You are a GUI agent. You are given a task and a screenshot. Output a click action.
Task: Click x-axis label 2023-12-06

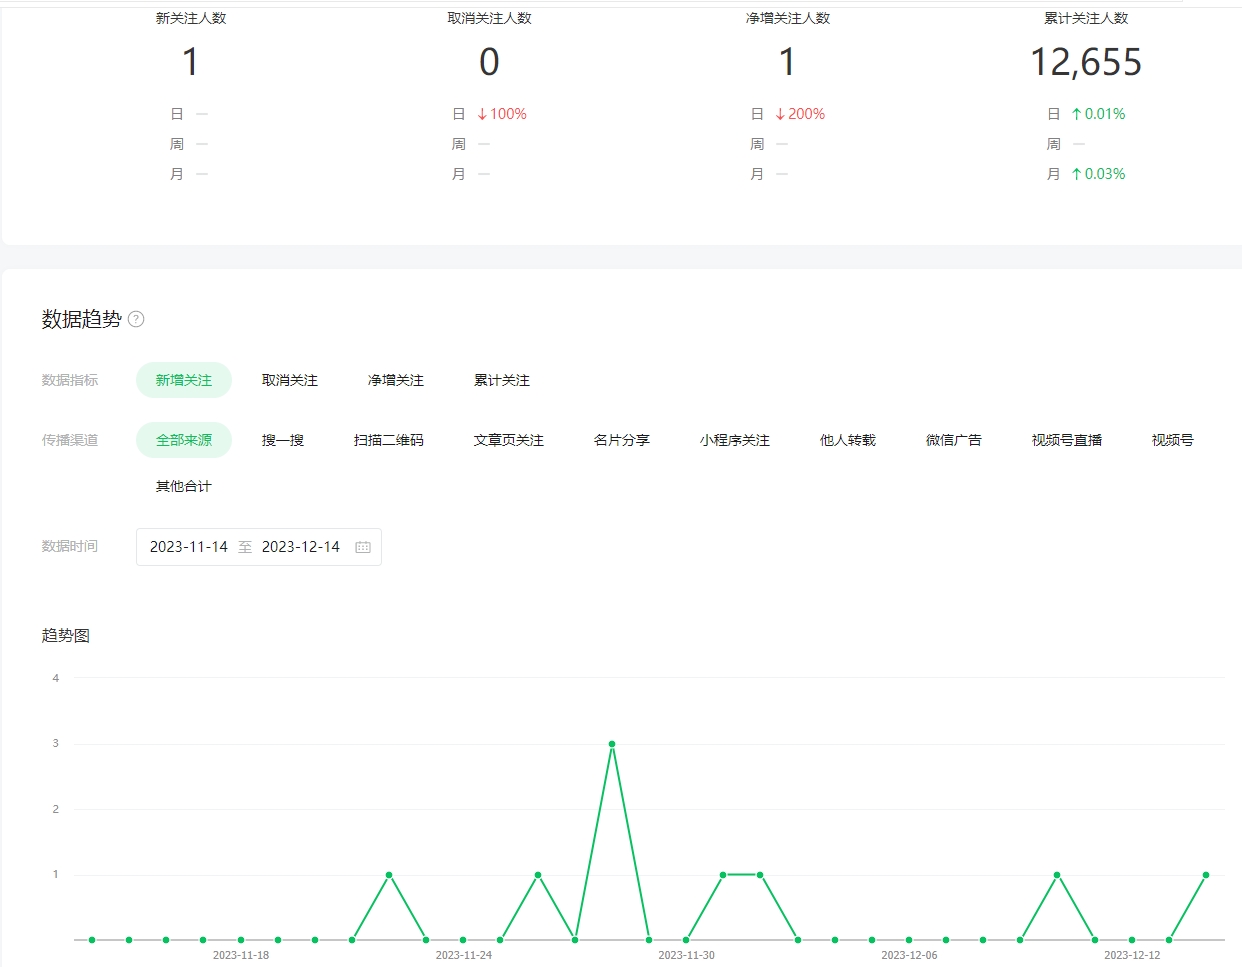click(910, 955)
